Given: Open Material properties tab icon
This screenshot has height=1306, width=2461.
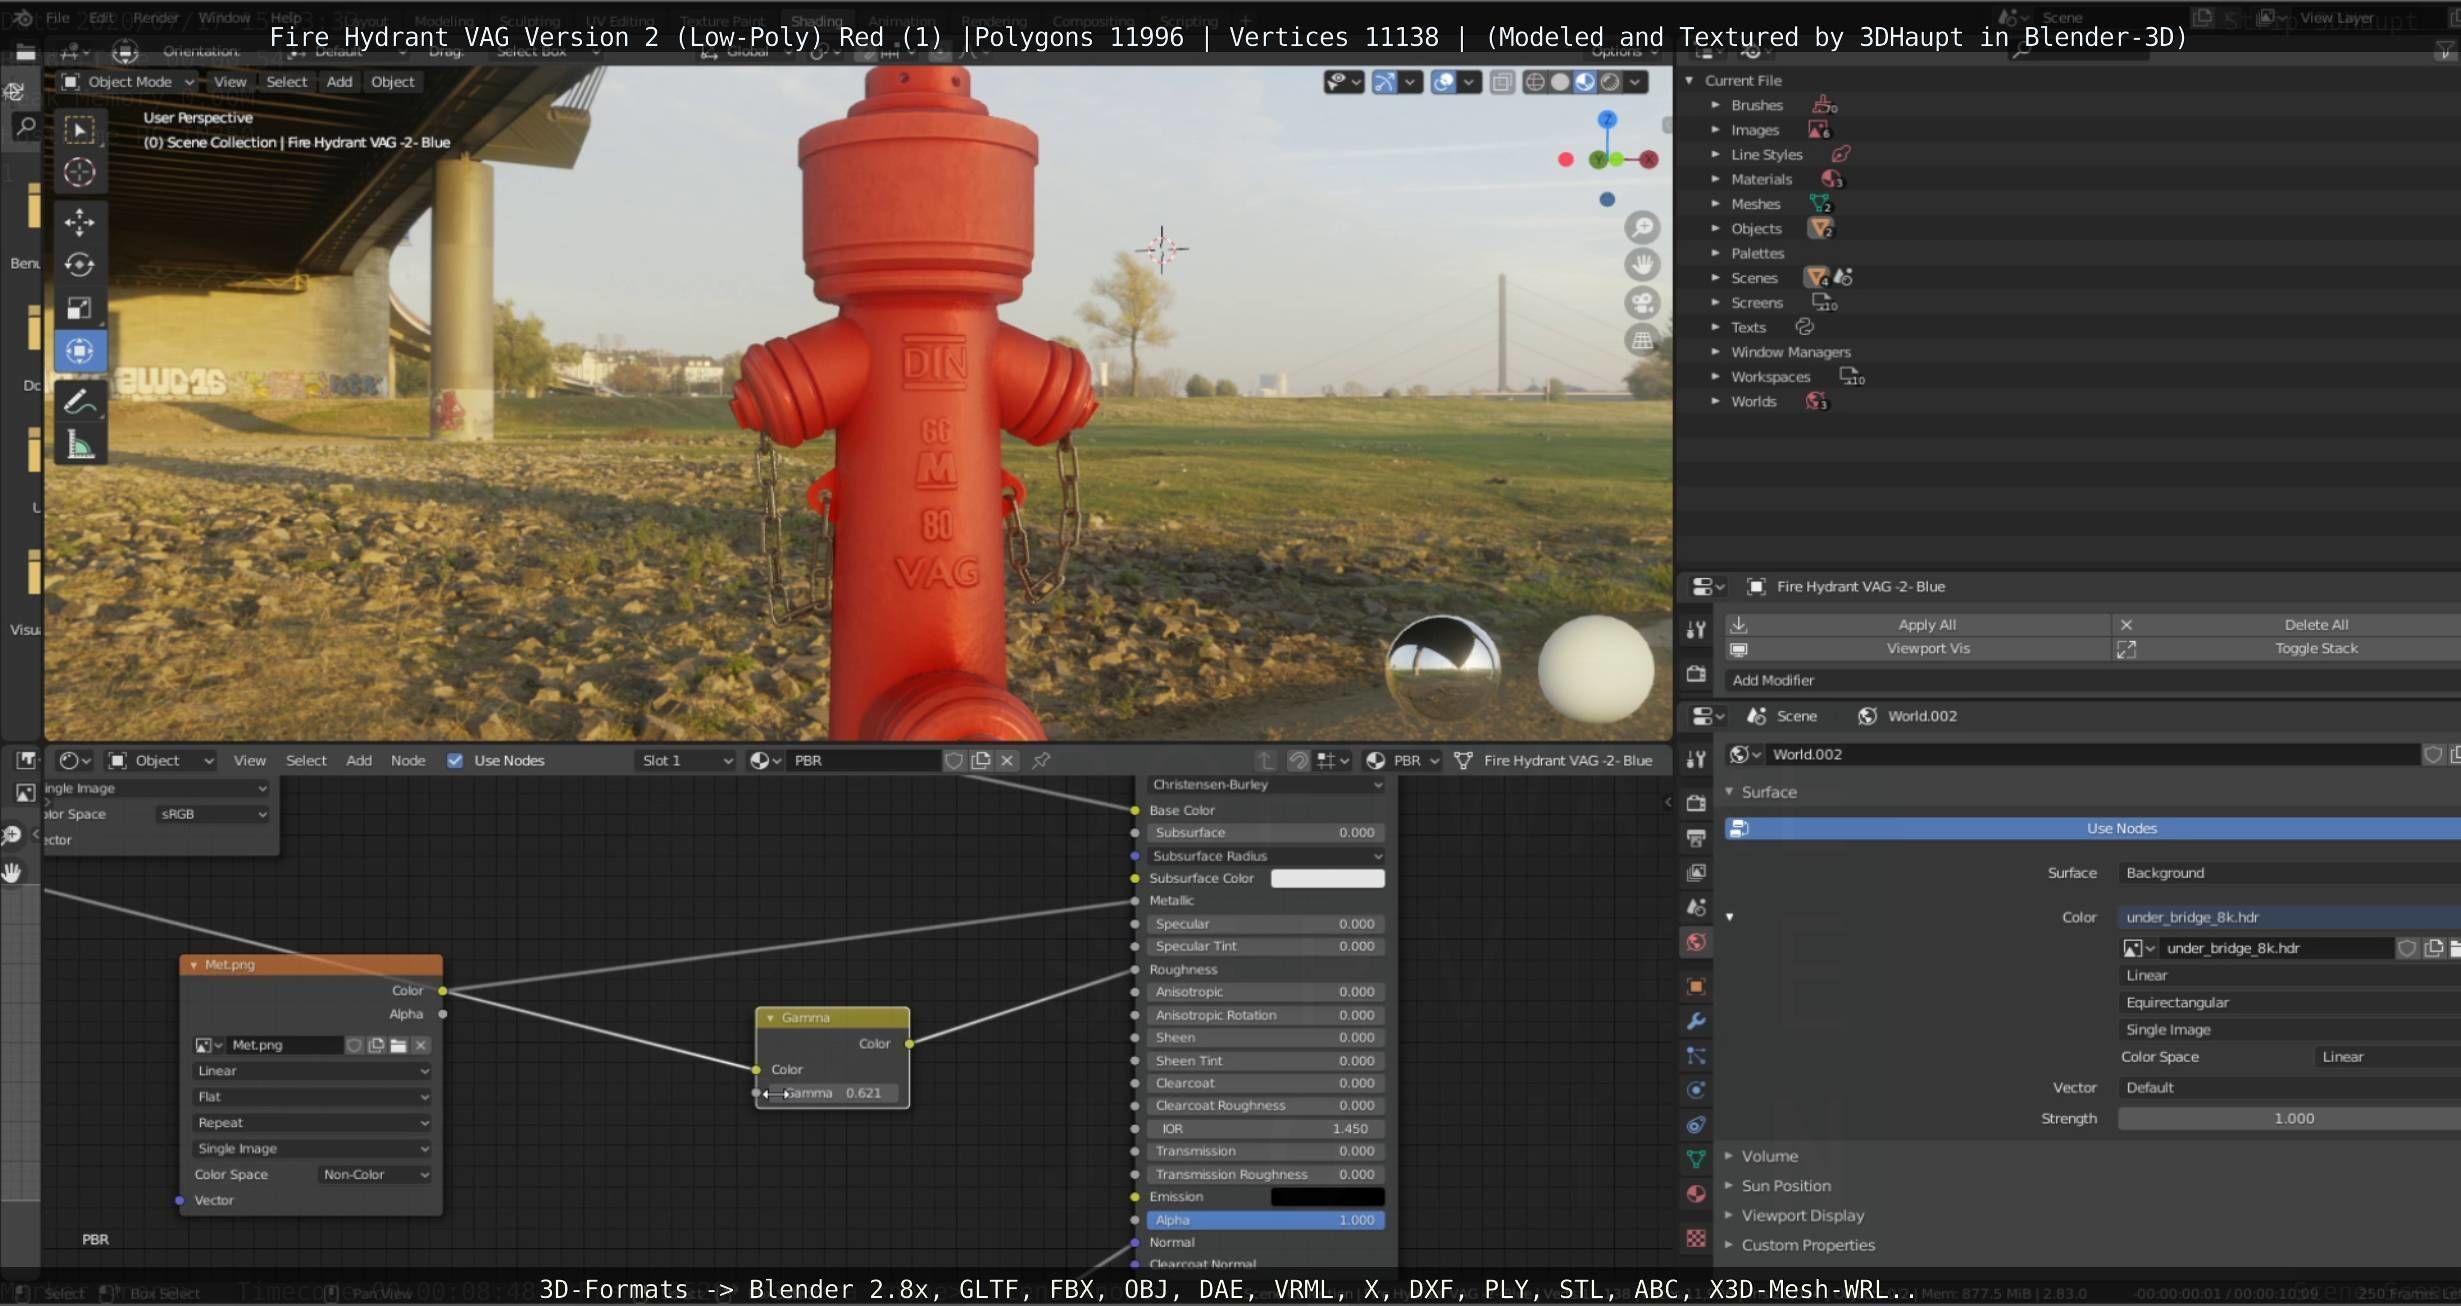Looking at the screenshot, I should [x=1696, y=1194].
